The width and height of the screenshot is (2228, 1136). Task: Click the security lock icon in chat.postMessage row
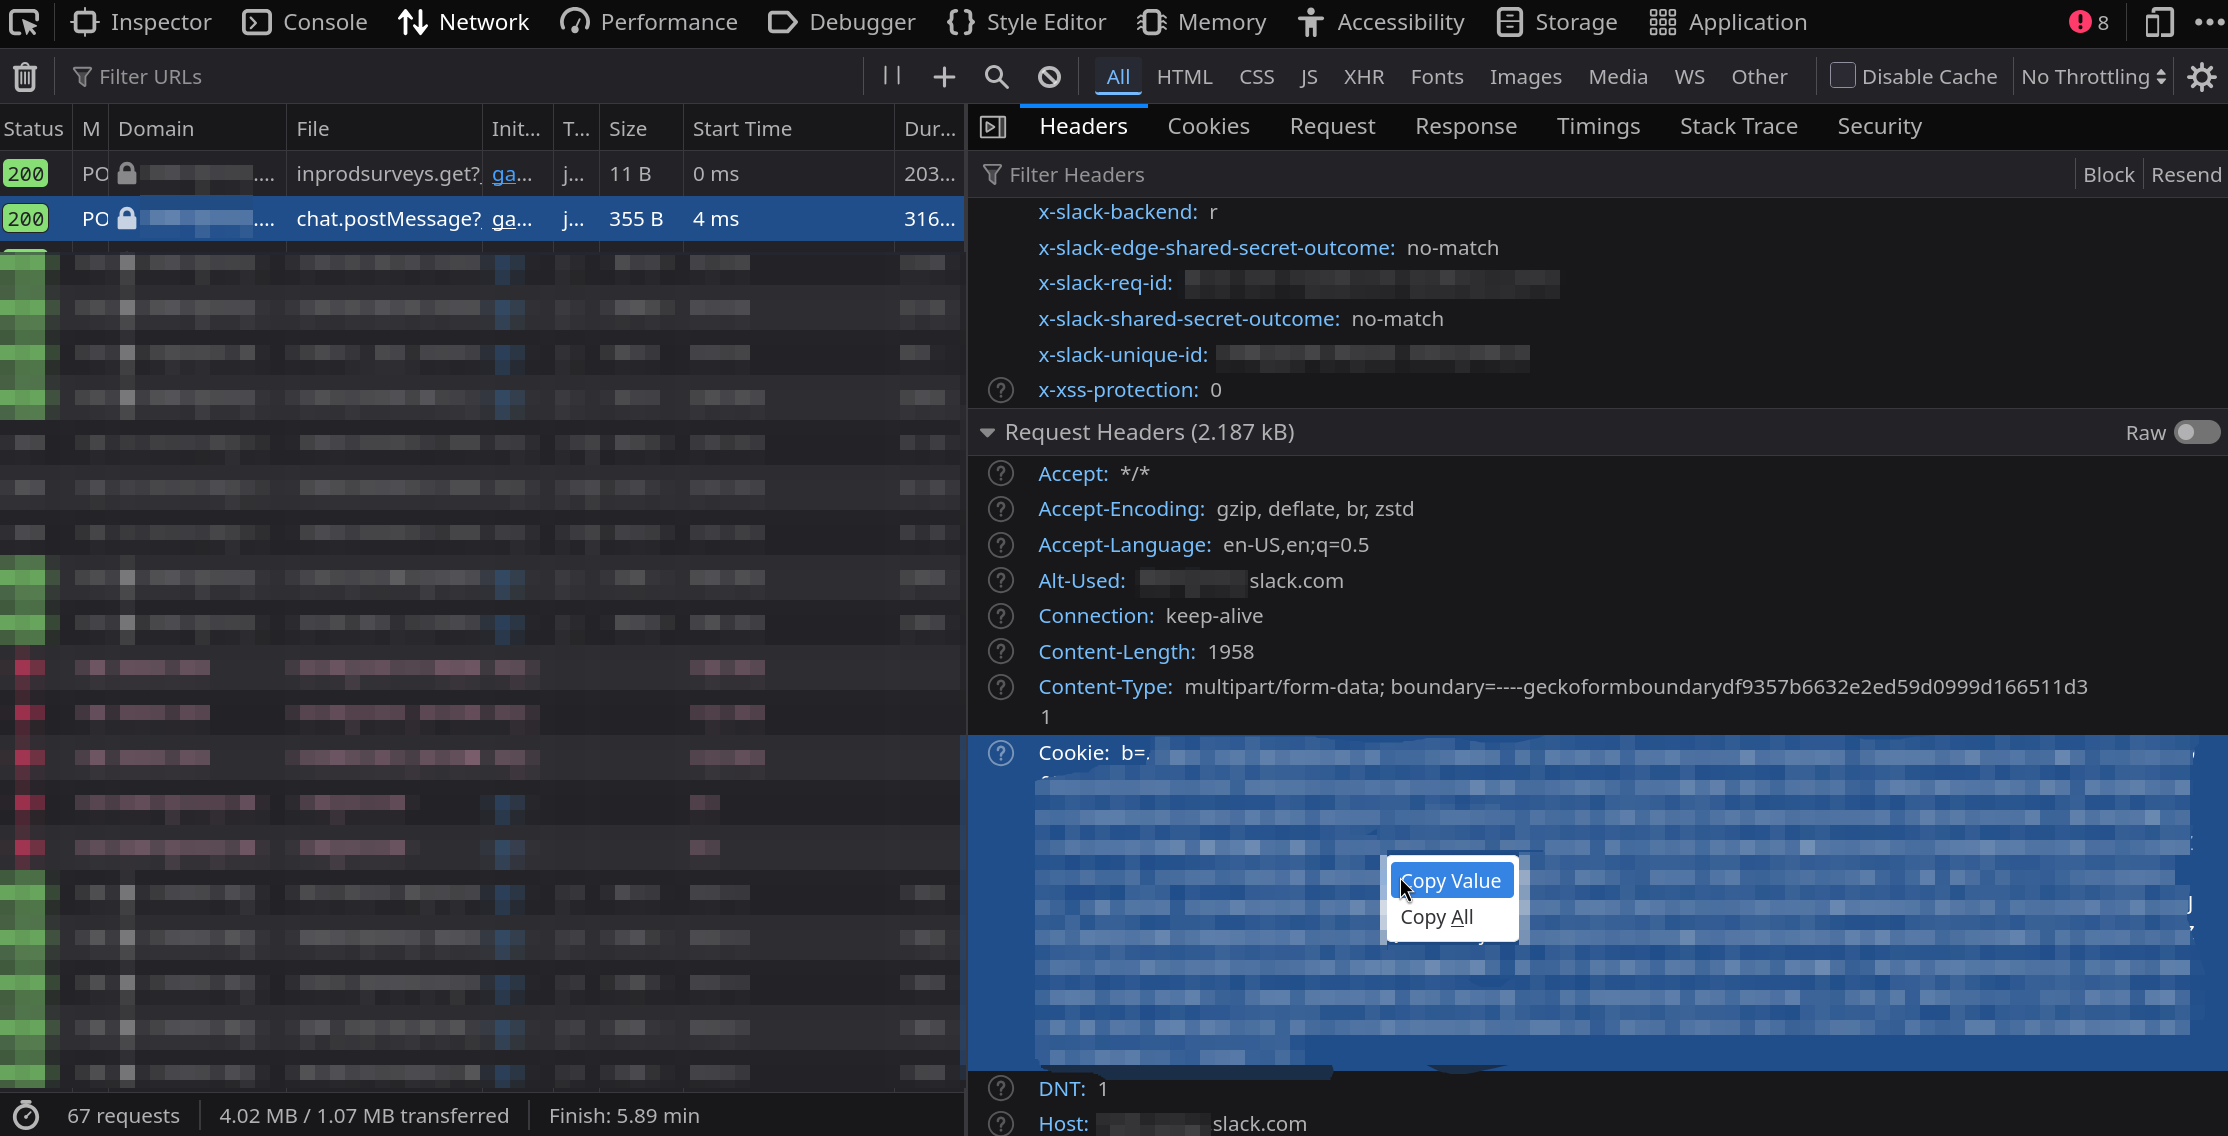(x=127, y=218)
